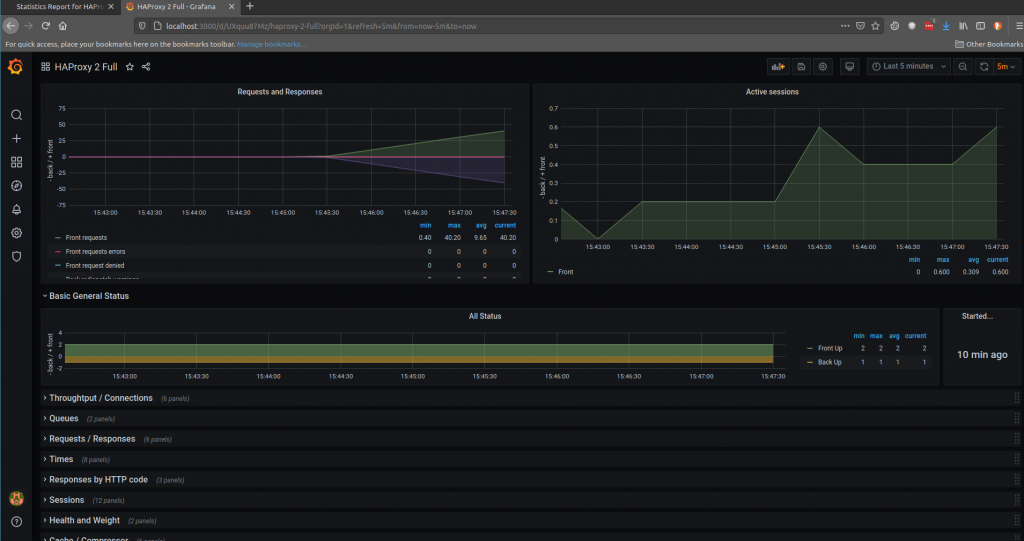Open Alerting with the sidebar bell icon
The width and height of the screenshot is (1024, 541).
click(x=16, y=209)
